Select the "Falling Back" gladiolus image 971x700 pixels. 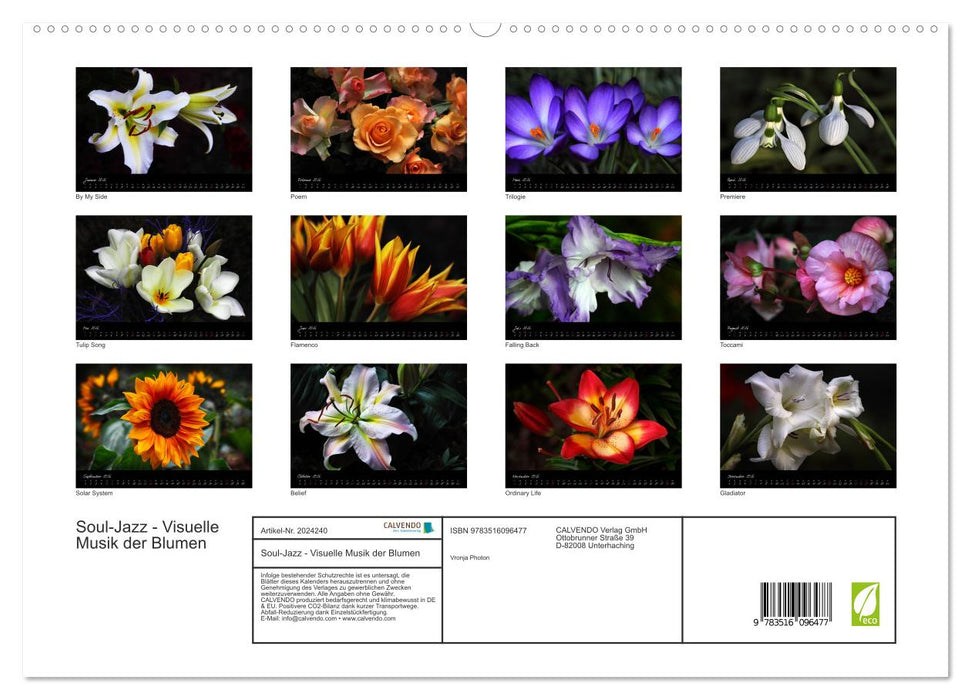[592, 276]
